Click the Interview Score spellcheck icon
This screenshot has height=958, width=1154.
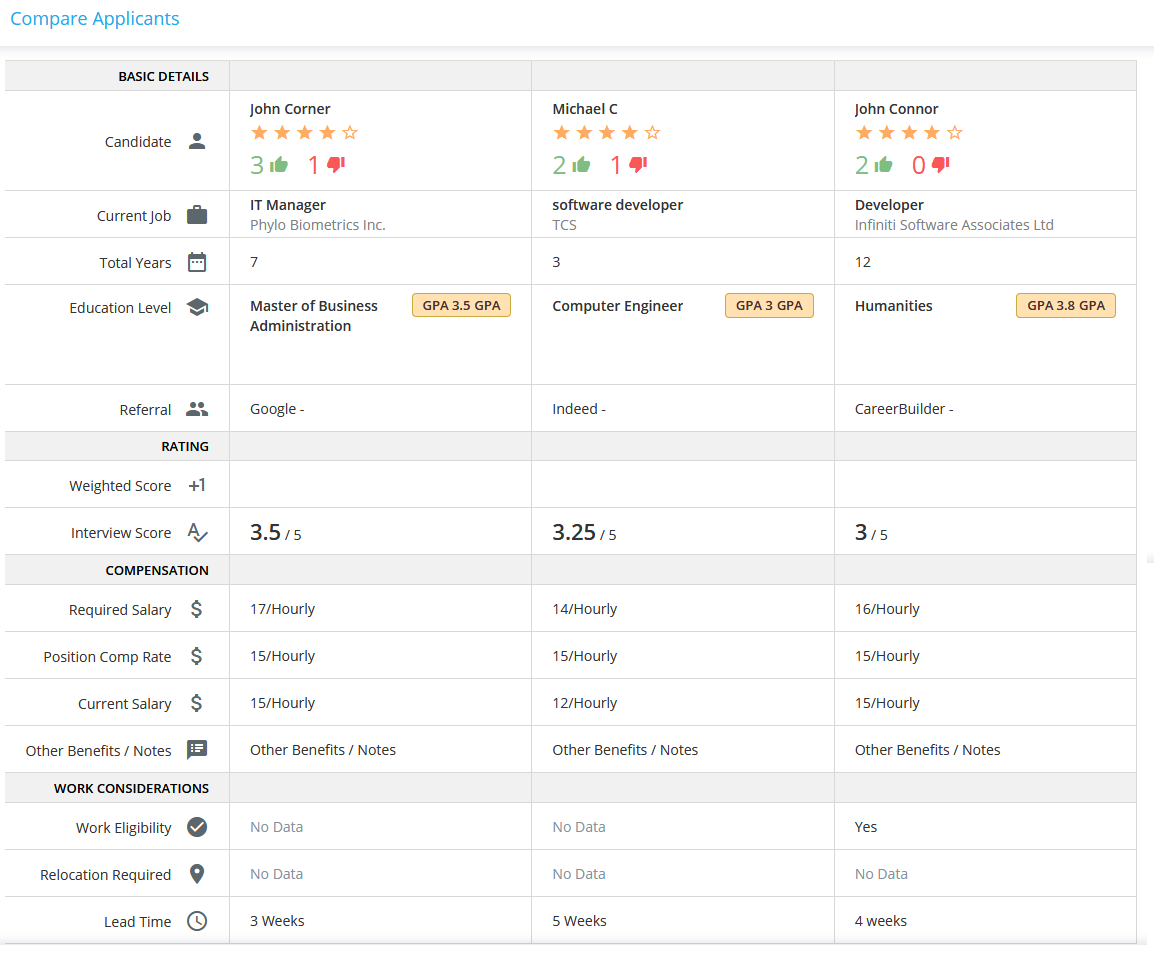click(197, 533)
